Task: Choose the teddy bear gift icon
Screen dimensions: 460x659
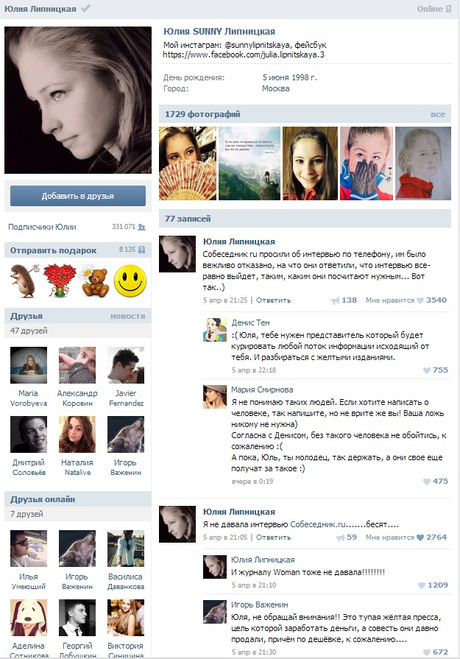Action: coord(94,281)
